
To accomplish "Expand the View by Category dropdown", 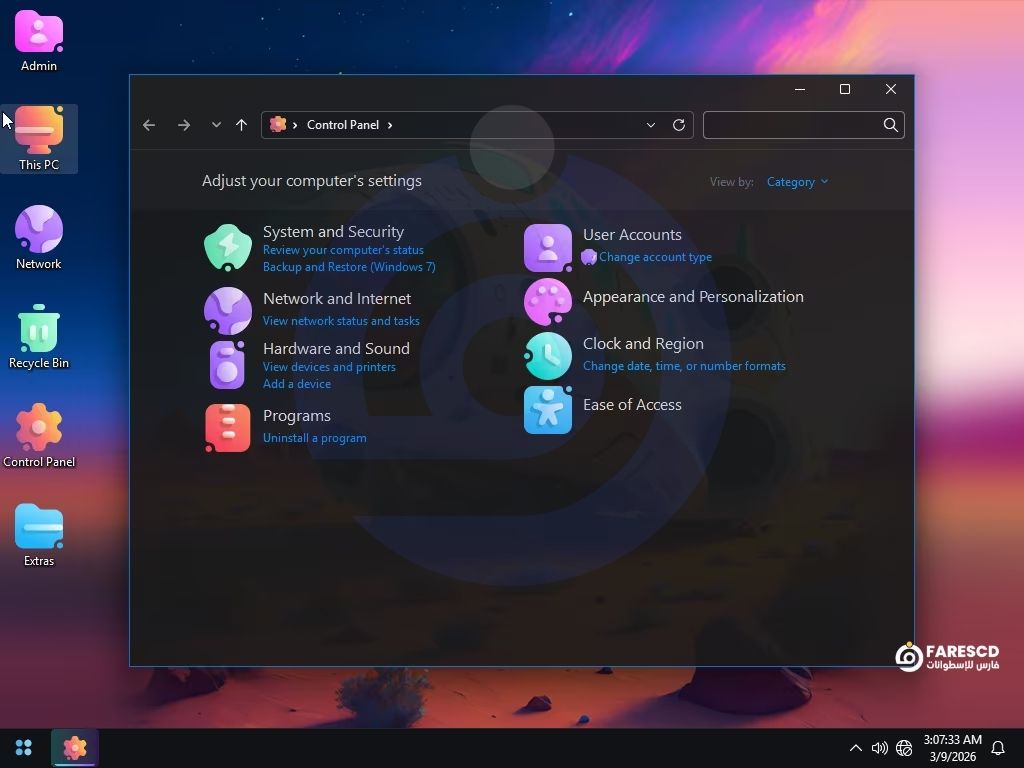I will pyautogui.click(x=797, y=182).
